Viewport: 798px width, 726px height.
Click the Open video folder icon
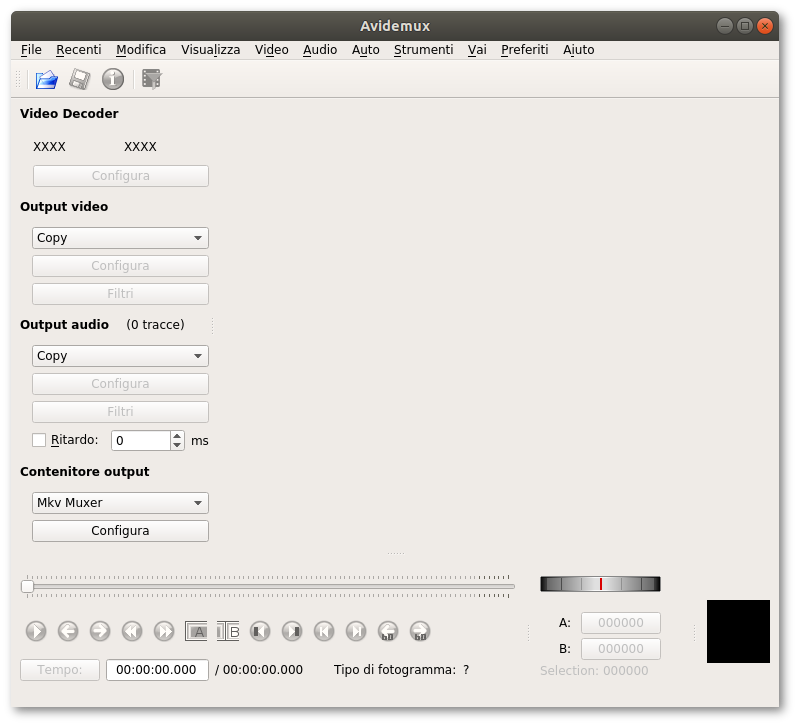coord(46,79)
